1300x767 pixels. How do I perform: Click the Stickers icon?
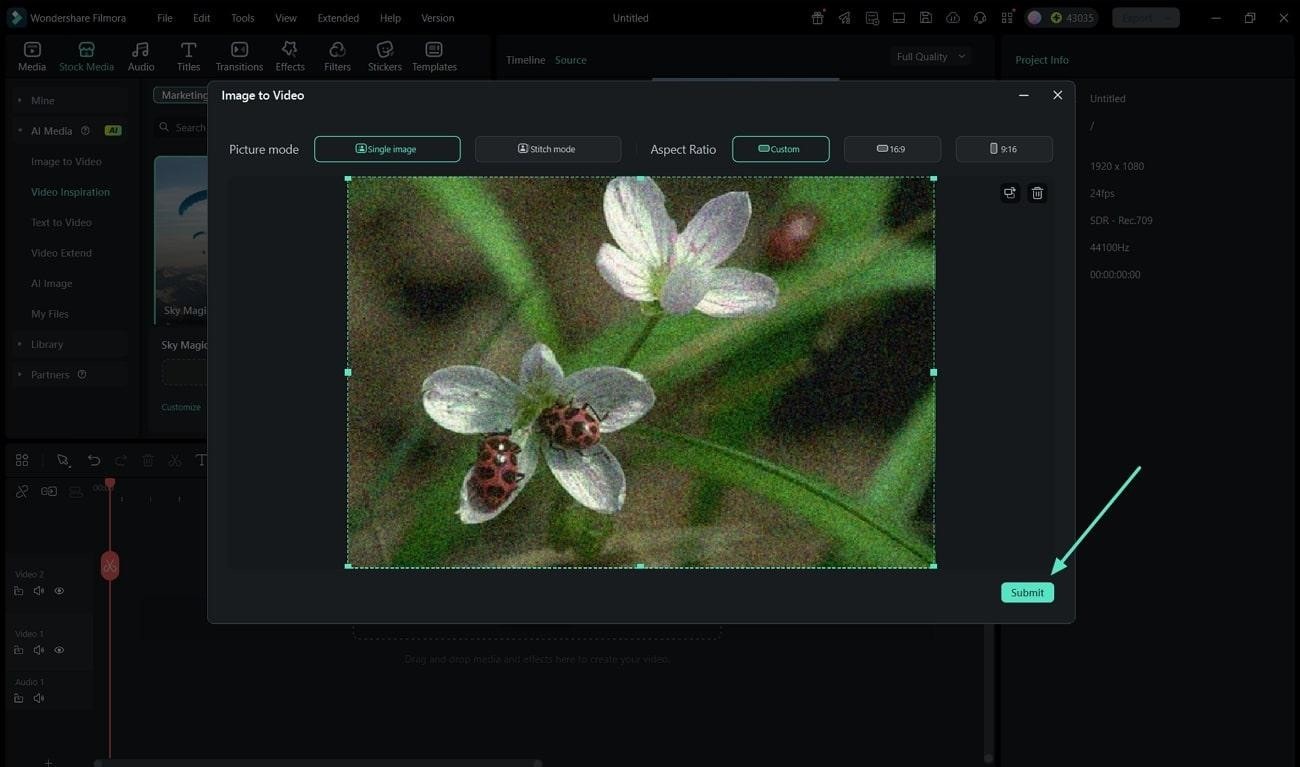[384, 53]
